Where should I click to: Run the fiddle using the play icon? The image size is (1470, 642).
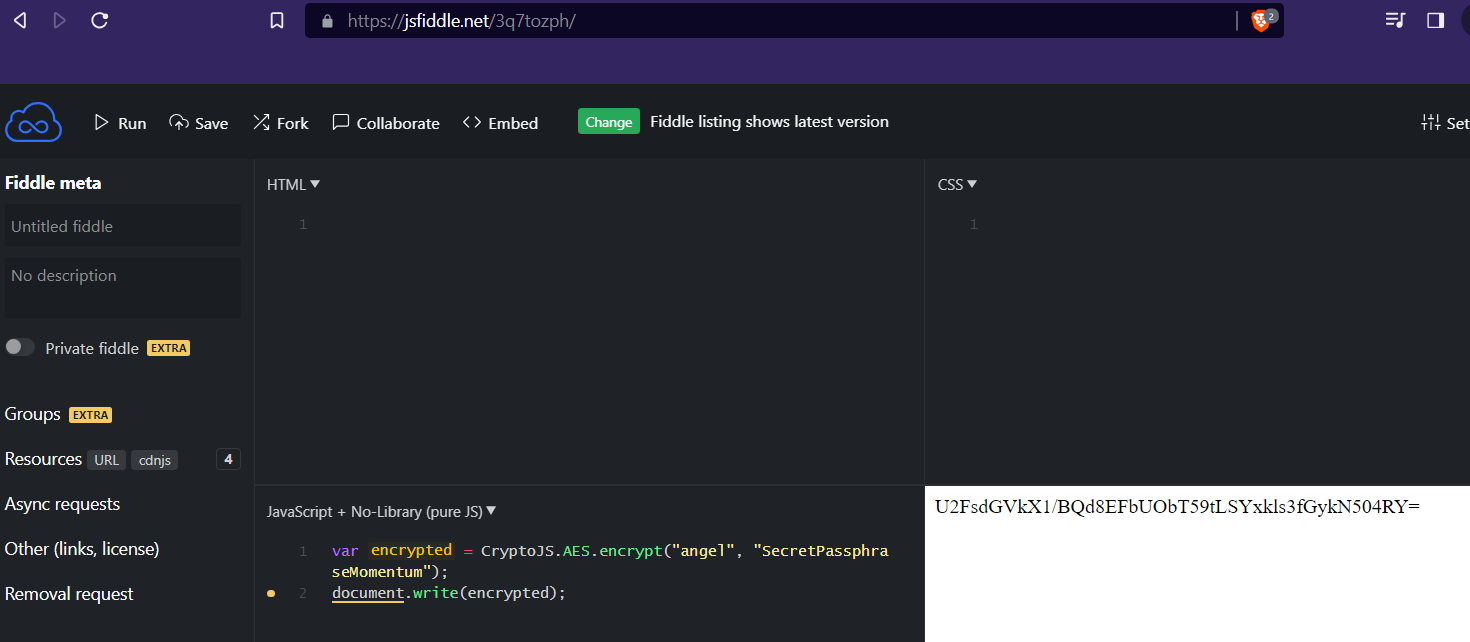(101, 121)
